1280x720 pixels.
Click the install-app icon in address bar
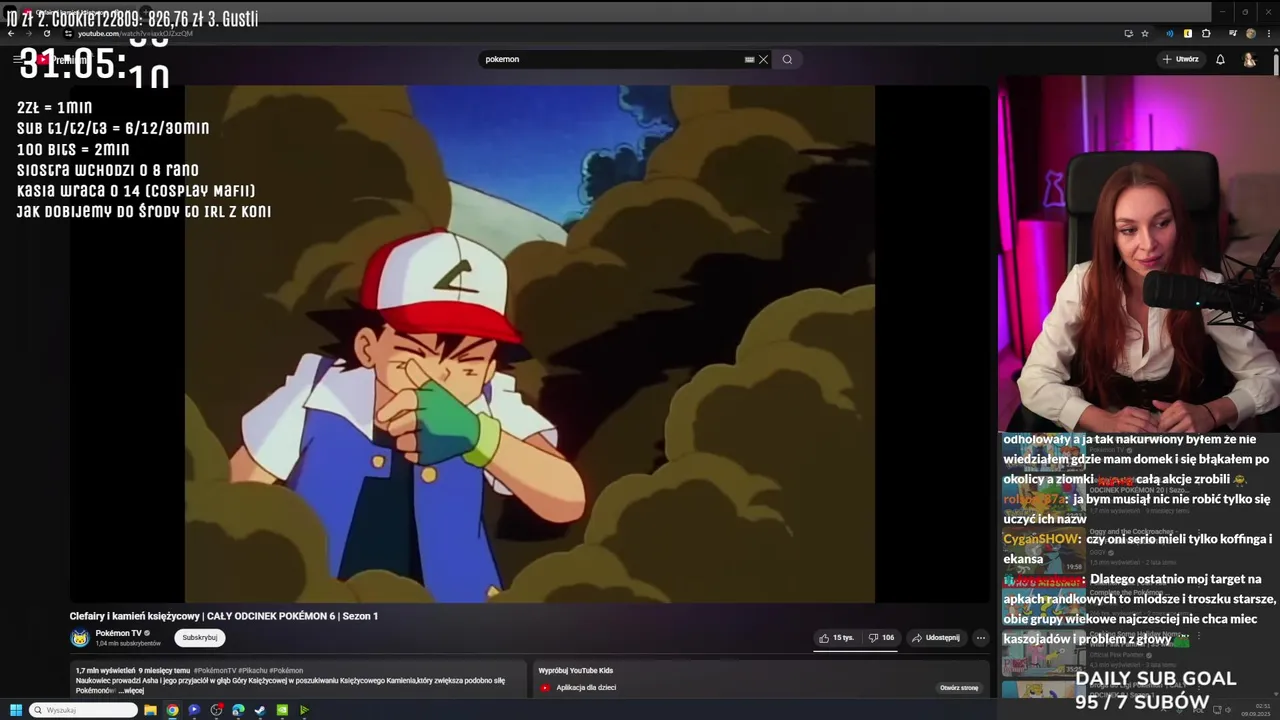[x=1128, y=33]
